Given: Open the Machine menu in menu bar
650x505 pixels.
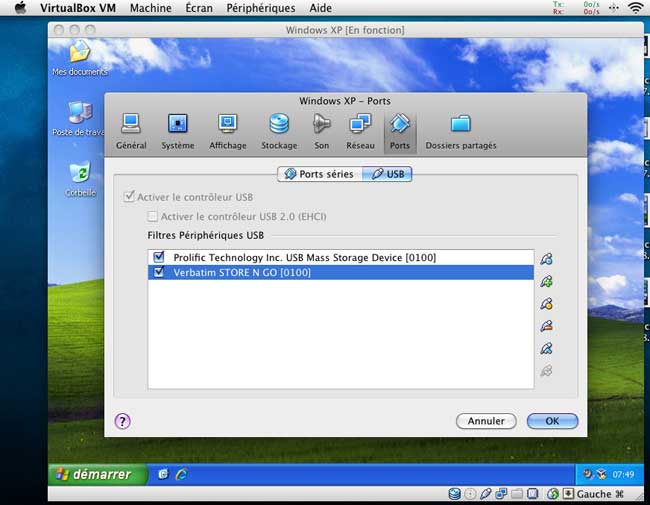Looking at the screenshot, I should [x=151, y=8].
